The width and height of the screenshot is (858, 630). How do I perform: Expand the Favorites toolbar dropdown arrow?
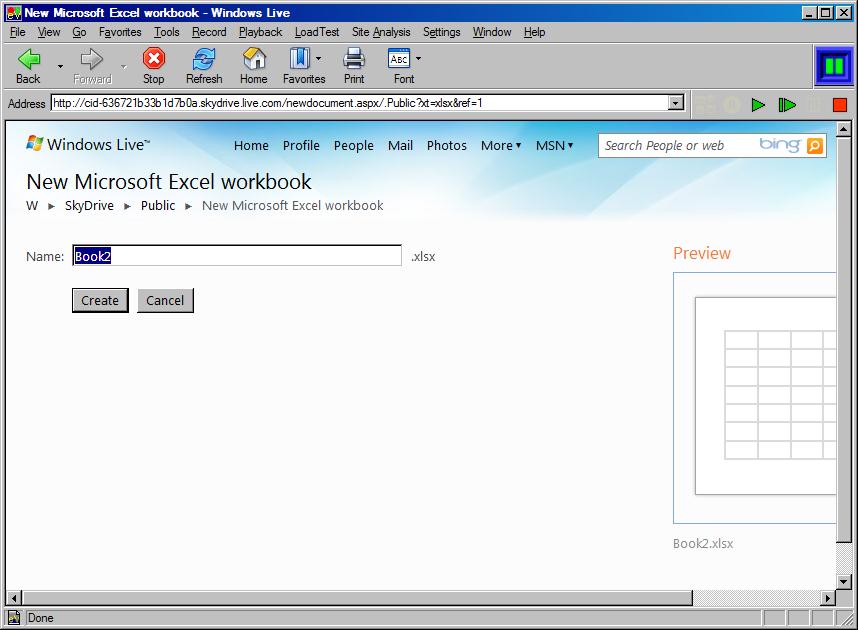[318, 59]
